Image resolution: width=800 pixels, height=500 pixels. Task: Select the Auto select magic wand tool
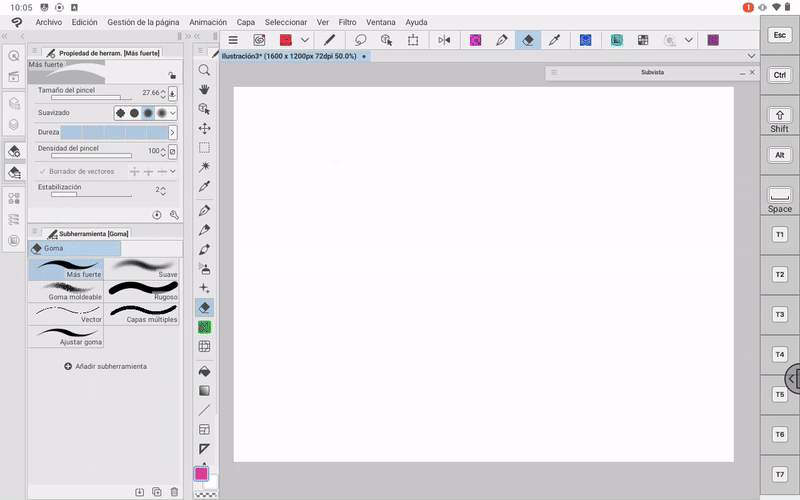coord(204,166)
